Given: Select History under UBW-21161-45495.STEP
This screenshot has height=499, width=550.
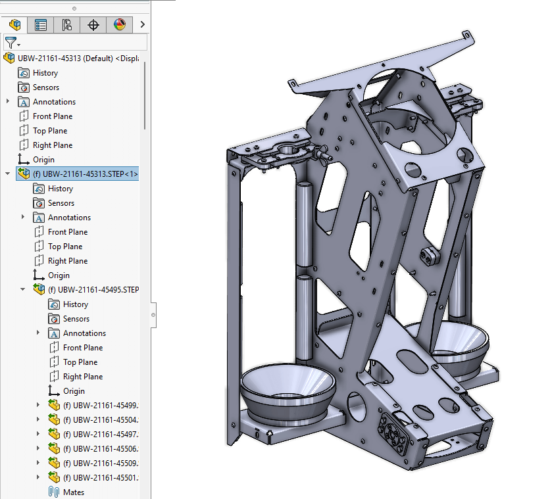Looking at the screenshot, I should coord(68,304).
